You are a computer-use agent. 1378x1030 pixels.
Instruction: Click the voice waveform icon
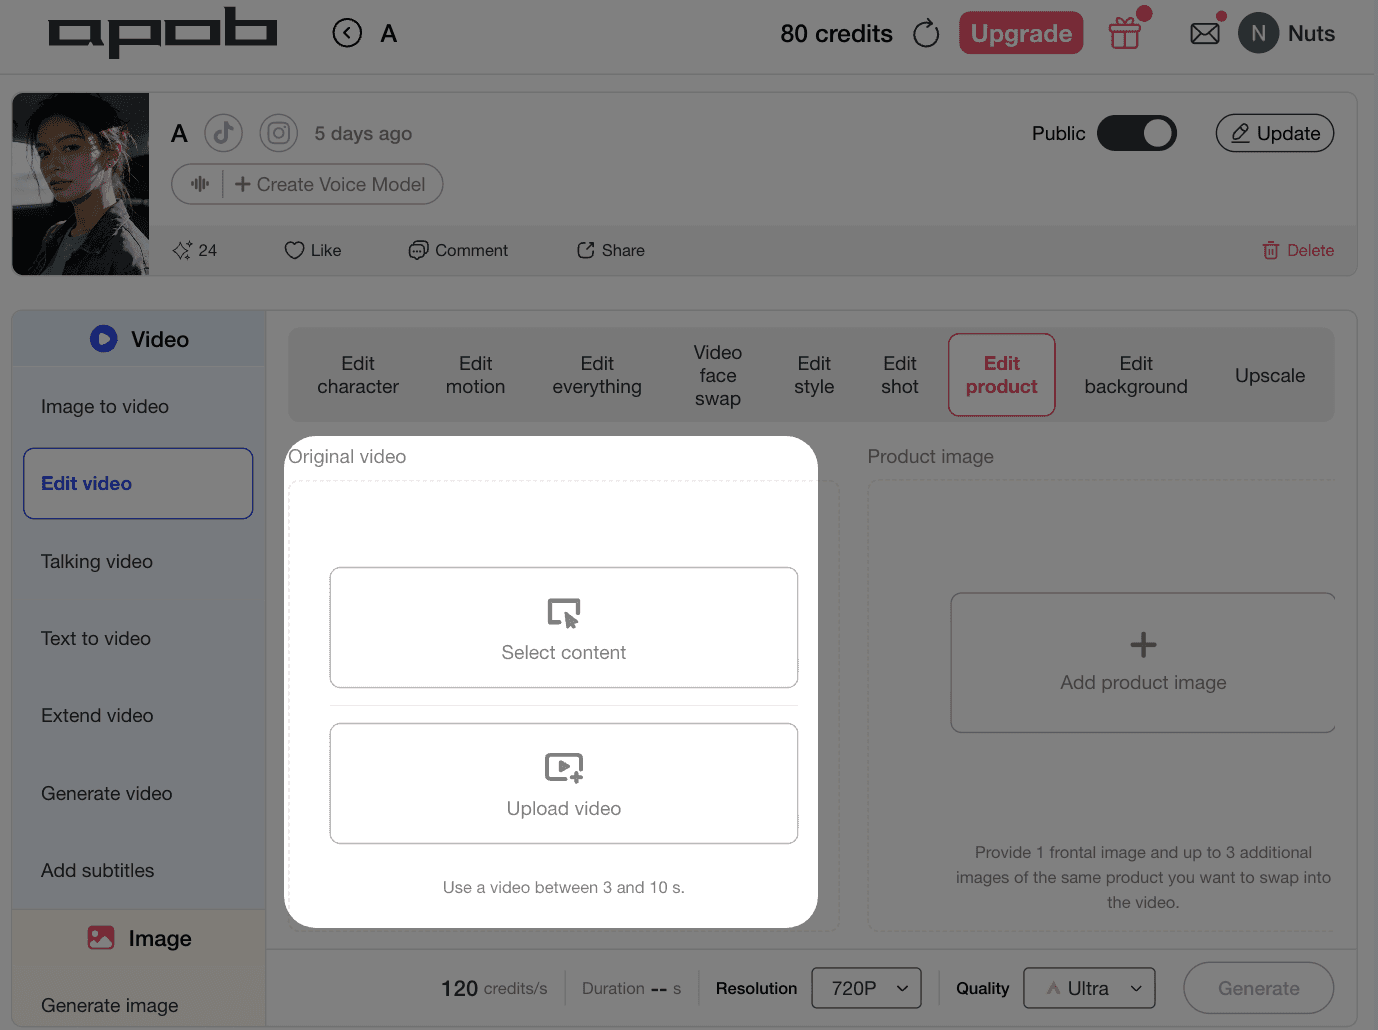click(200, 184)
